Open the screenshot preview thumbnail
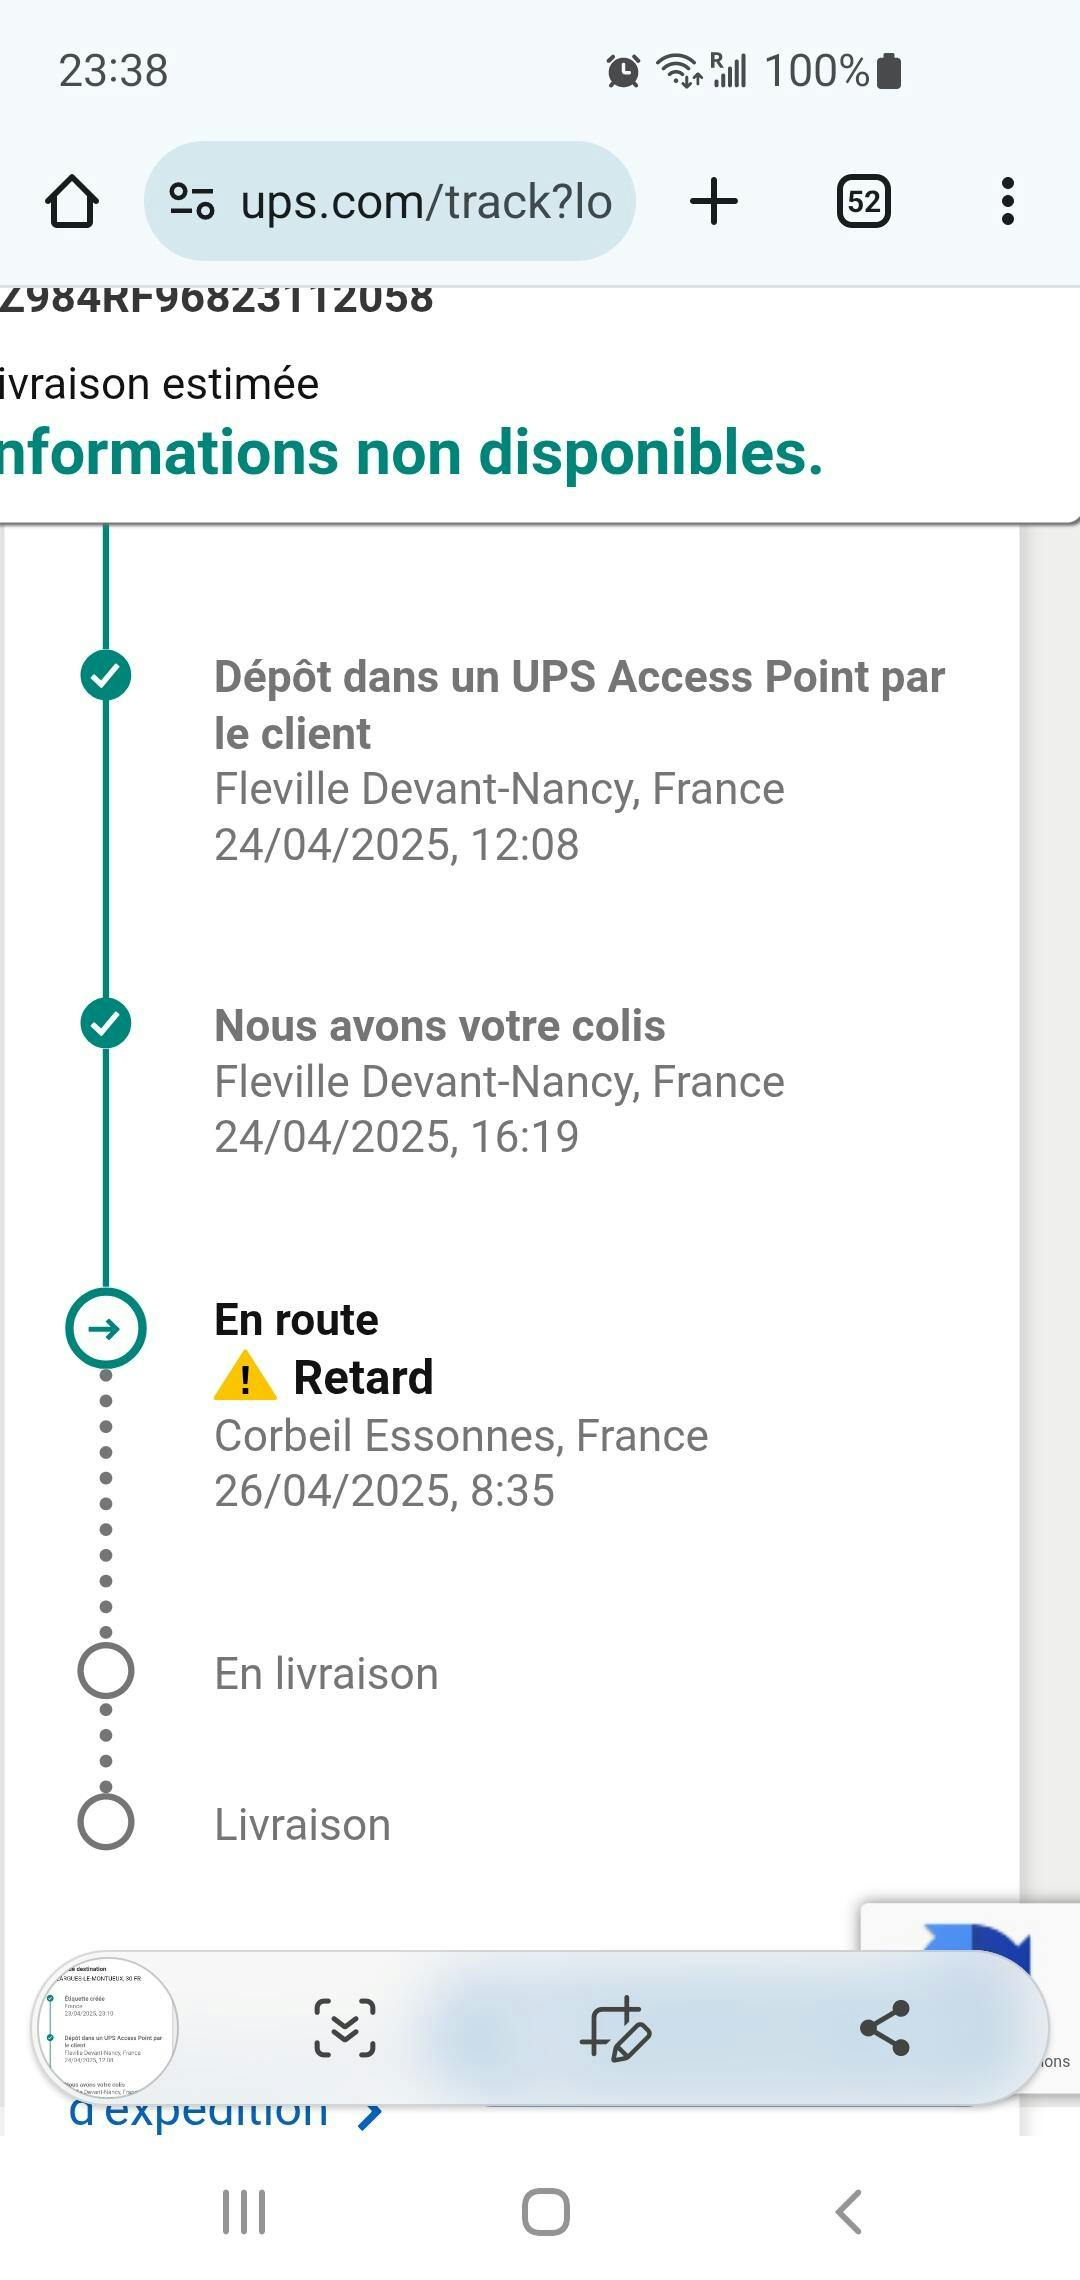Image resolution: width=1080 pixels, height=2280 pixels. coord(105,2028)
